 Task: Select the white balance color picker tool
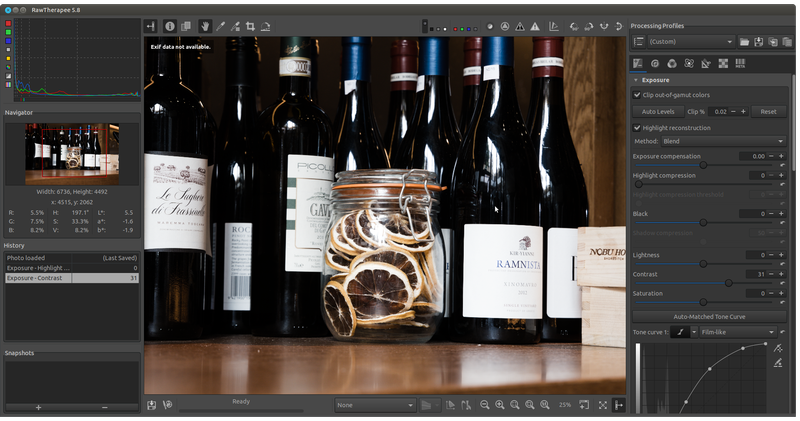point(220,27)
